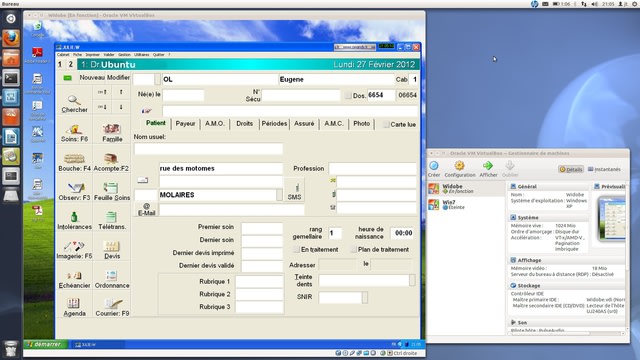This screenshot has width=640, height=360.
Task: Open the Imprimer menu
Action: click(93, 55)
